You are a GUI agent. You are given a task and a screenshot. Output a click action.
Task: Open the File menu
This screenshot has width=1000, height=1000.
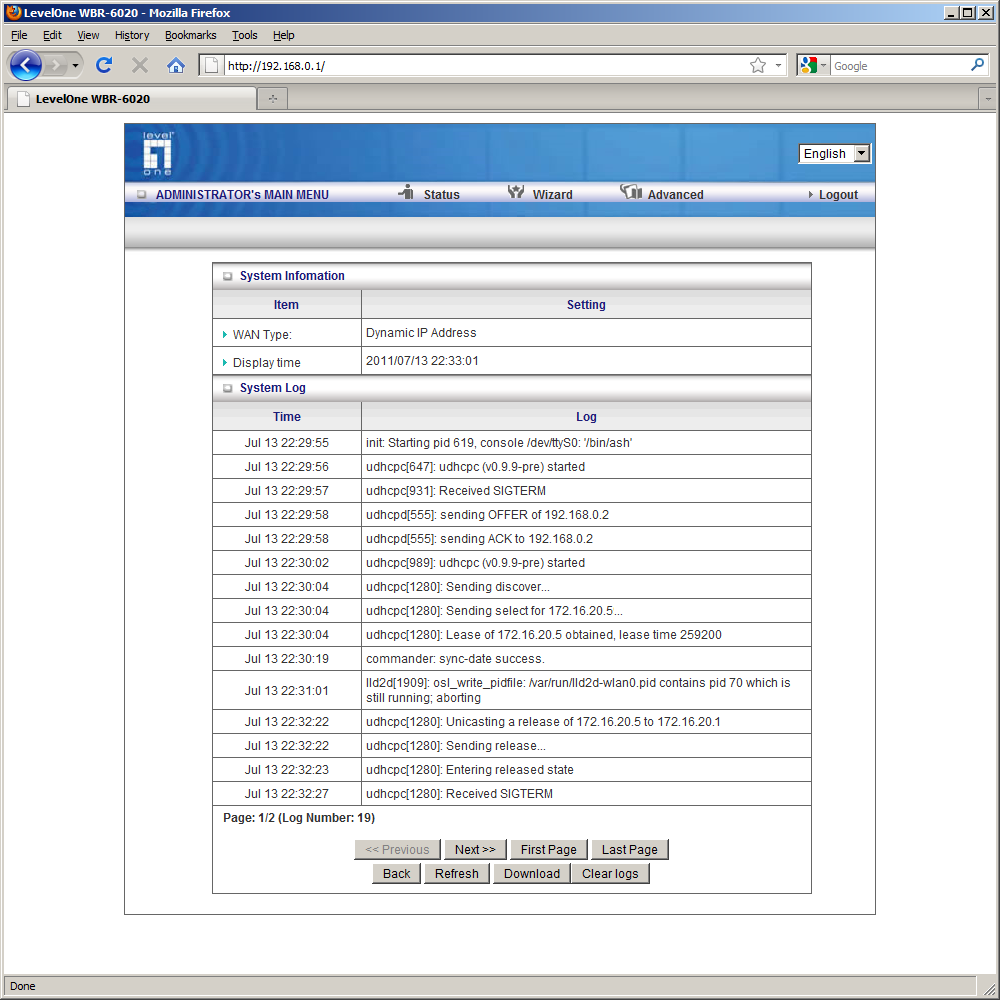coord(19,35)
